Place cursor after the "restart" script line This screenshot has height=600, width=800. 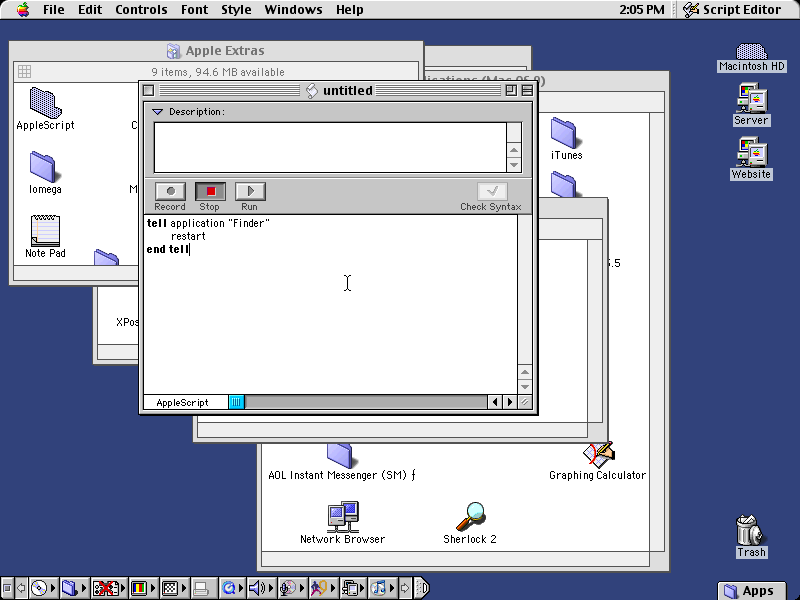pyautogui.click(x=207, y=236)
